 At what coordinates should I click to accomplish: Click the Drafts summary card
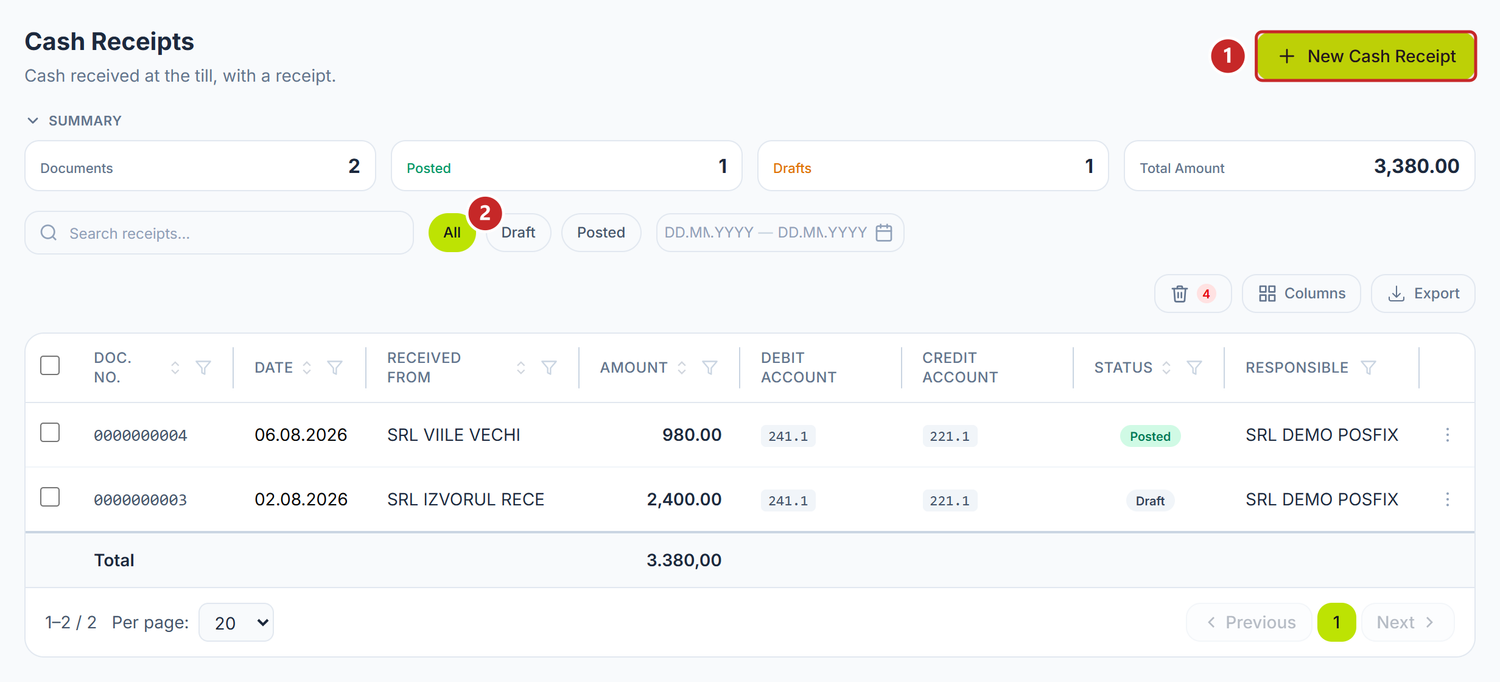click(933, 166)
